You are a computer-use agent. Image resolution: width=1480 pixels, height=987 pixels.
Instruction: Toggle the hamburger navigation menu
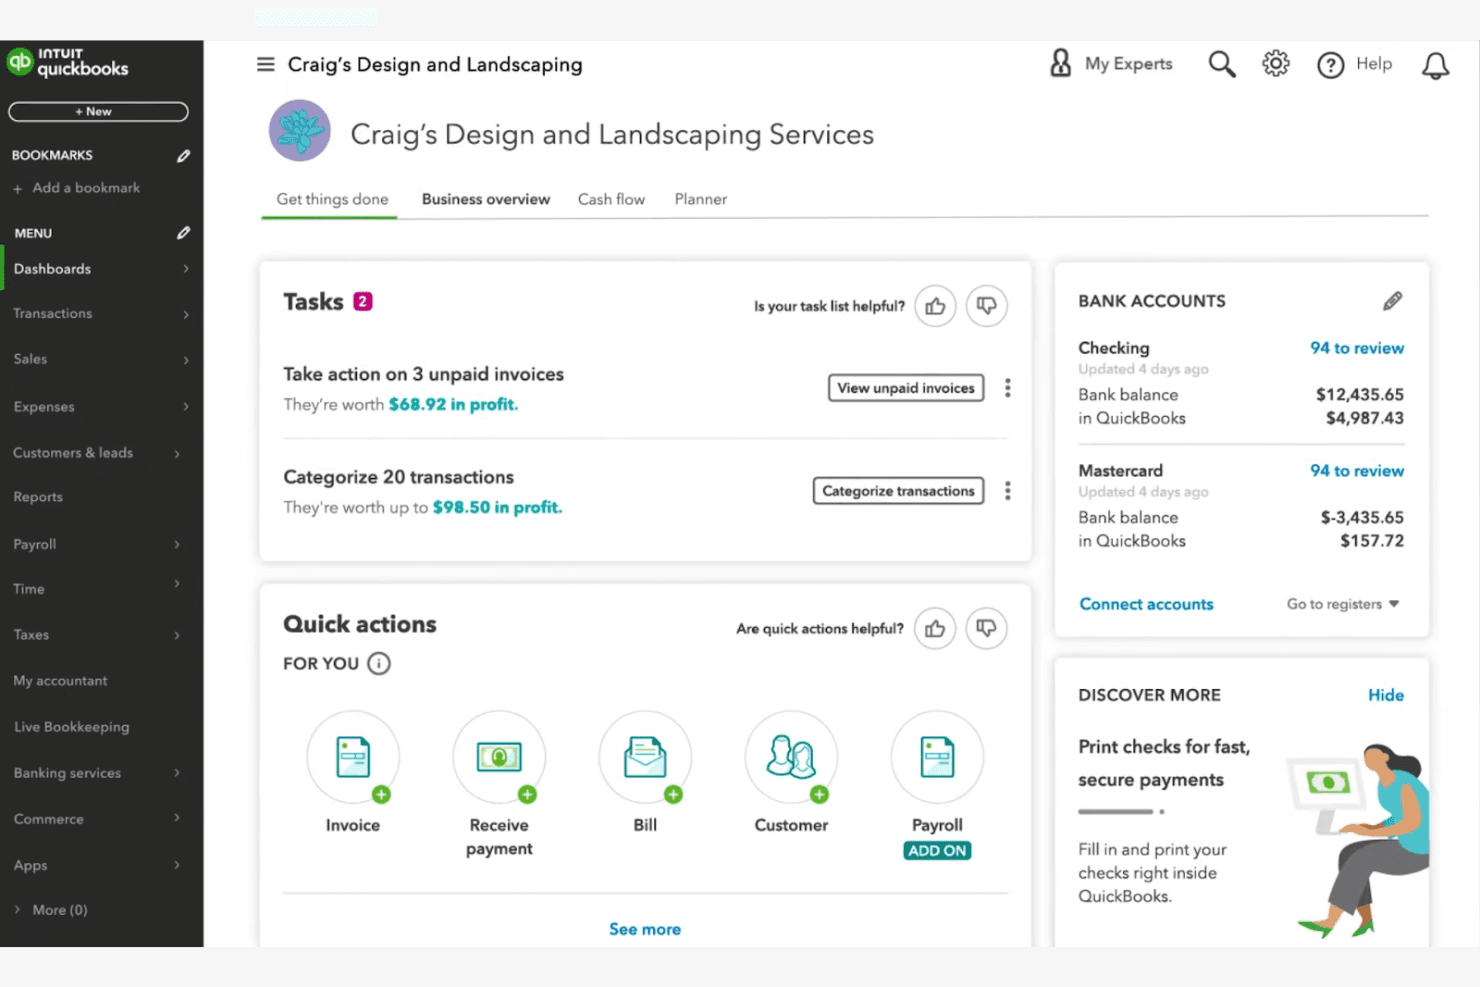265,64
